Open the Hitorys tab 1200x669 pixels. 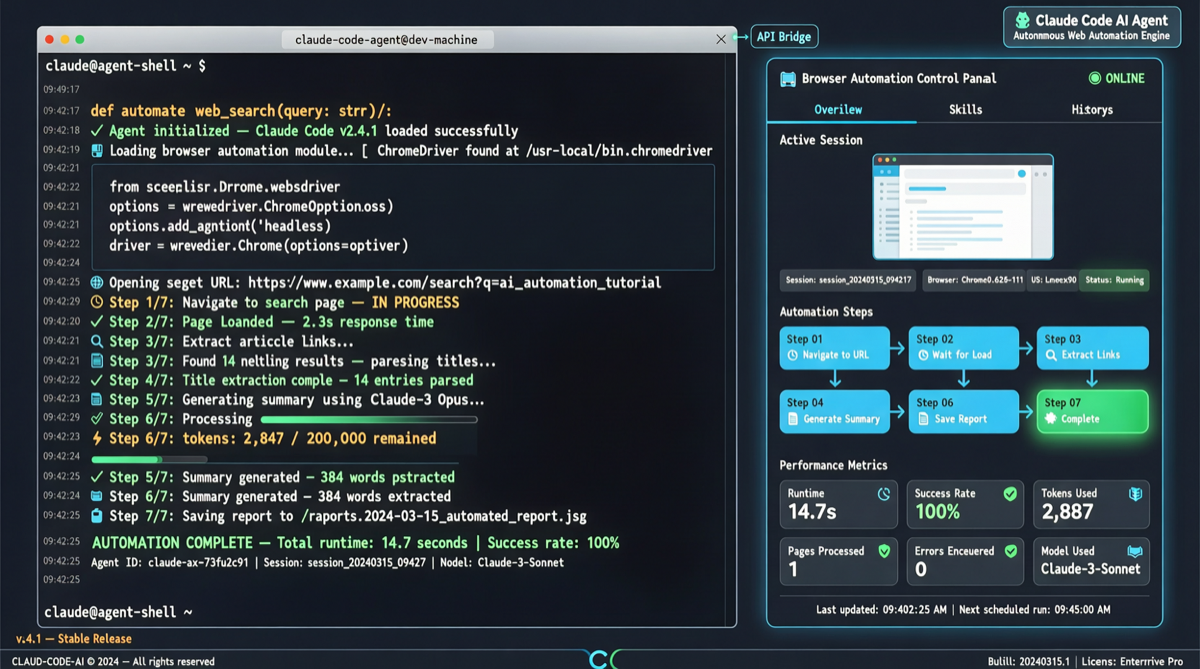(1092, 110)
